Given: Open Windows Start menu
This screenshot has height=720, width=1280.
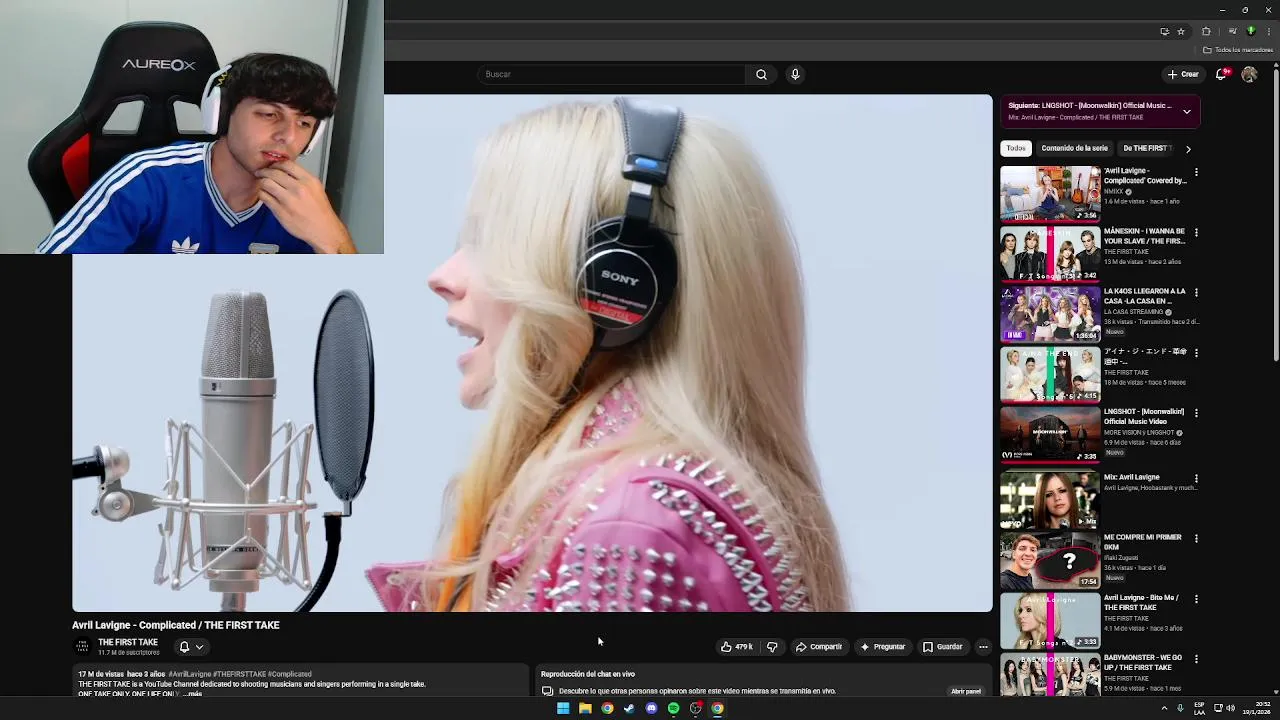Looking at the screenshot, I should pyautogui.click(x=563, y=708).
